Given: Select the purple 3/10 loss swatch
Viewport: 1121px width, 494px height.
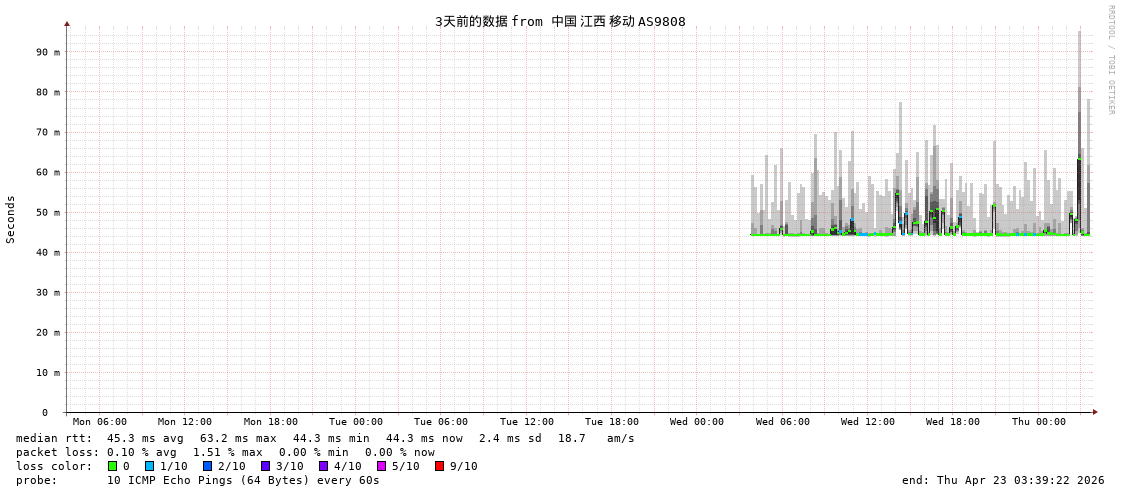Looking at the screenshot, I should coord(266,466).
